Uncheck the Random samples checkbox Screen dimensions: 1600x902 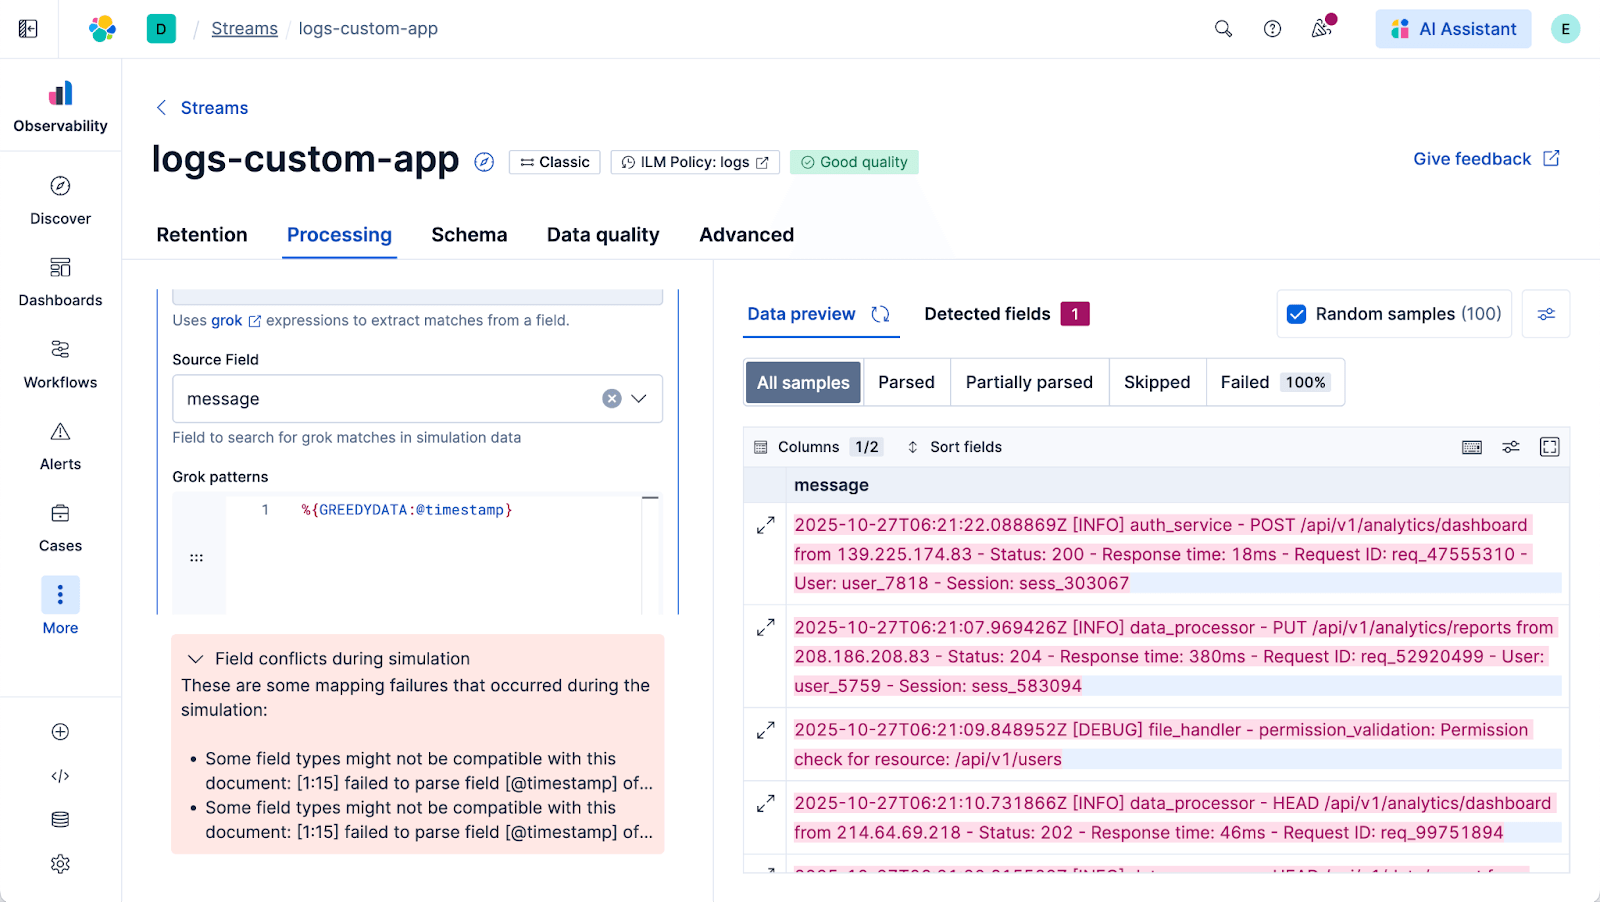click(x=1297, y=314)
